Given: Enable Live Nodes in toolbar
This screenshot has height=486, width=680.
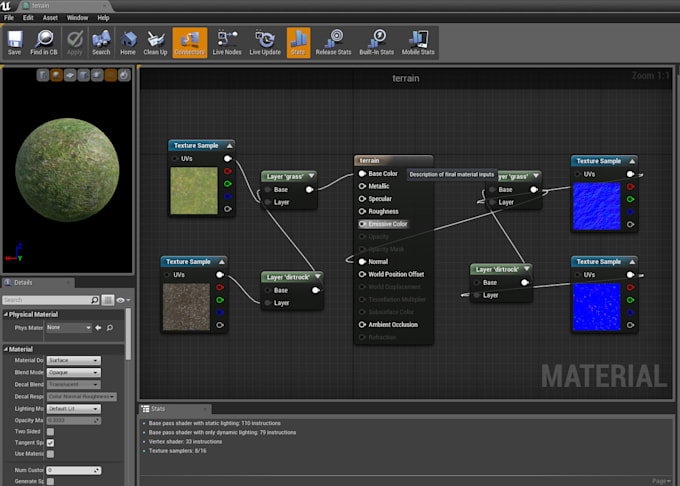Looking at the screenshot, I should [227, 41].
